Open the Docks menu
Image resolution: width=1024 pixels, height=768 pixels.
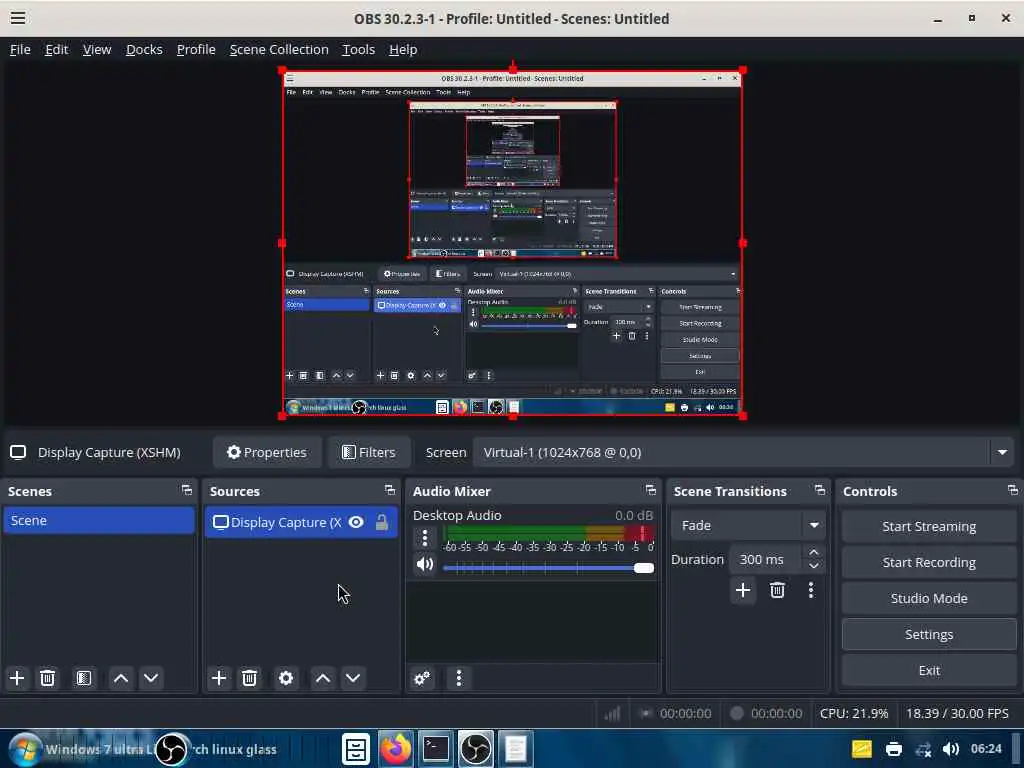coord(144,49)
